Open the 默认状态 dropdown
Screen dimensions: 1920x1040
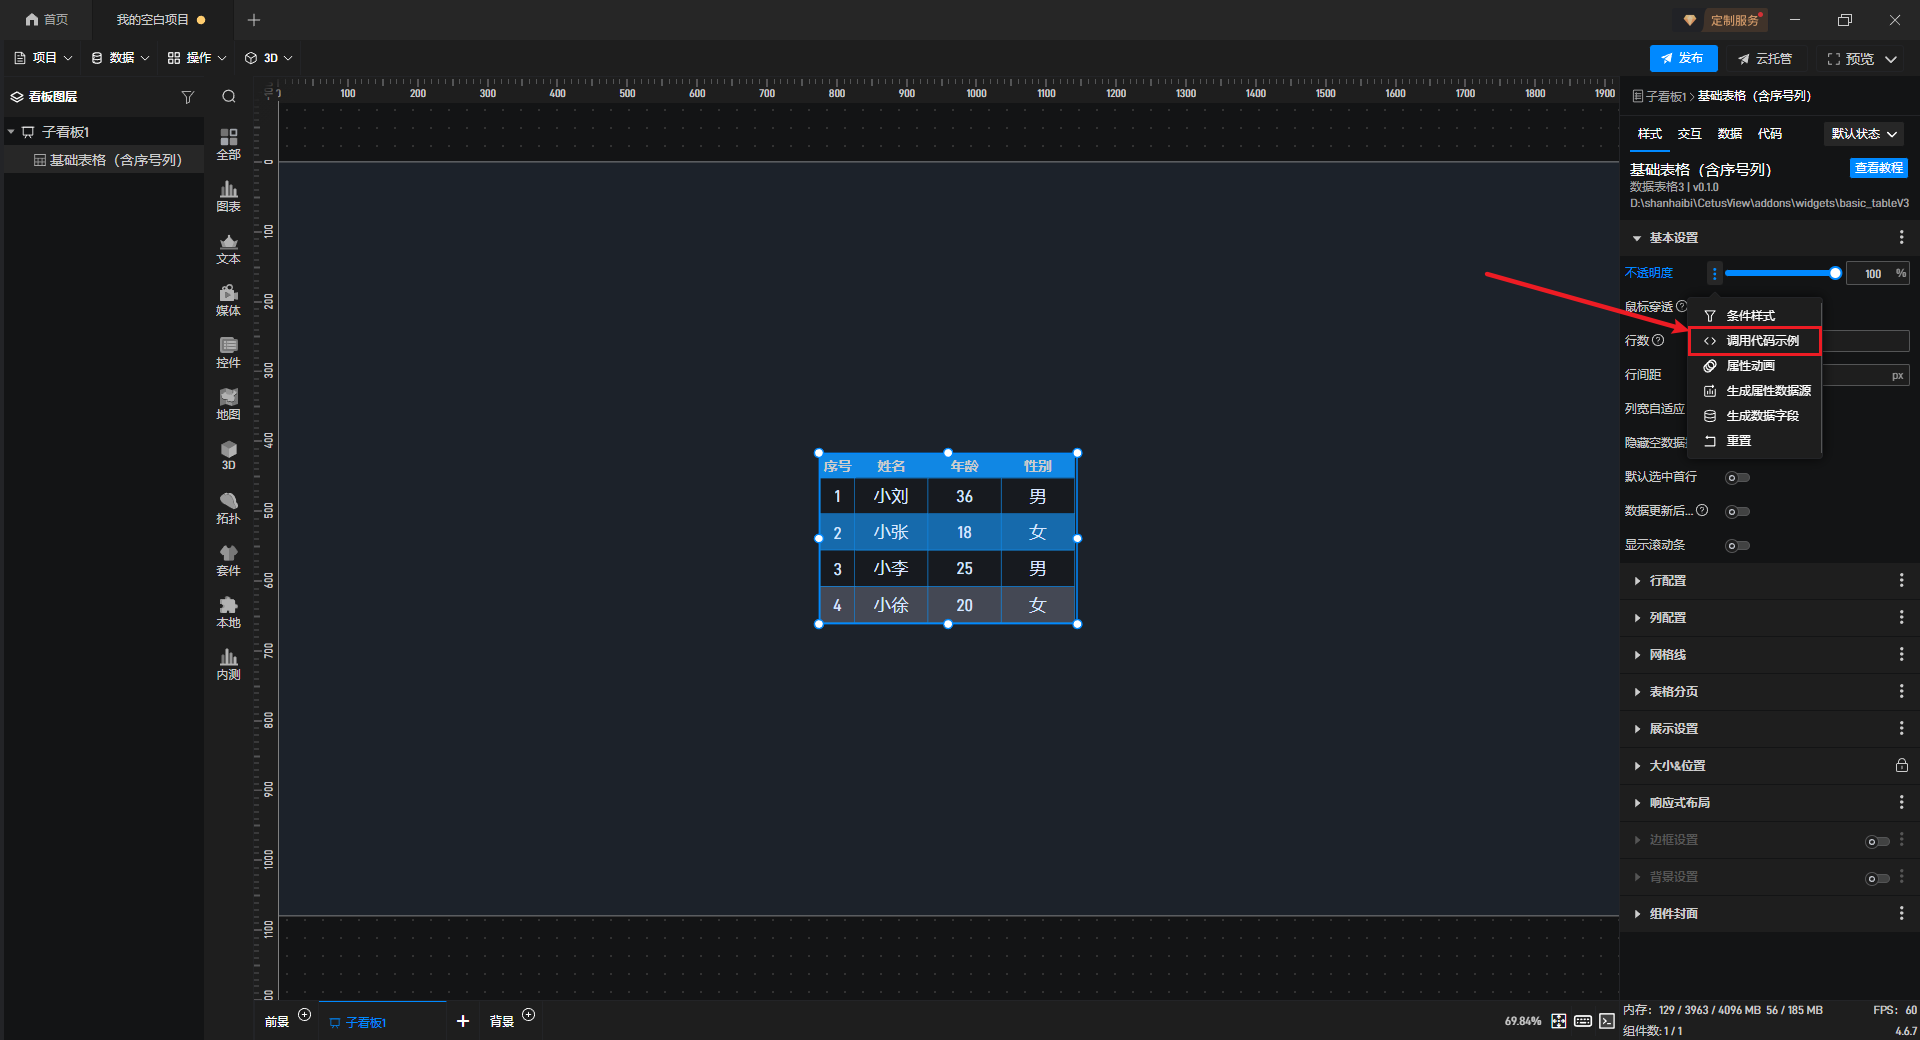(1864, 134)
